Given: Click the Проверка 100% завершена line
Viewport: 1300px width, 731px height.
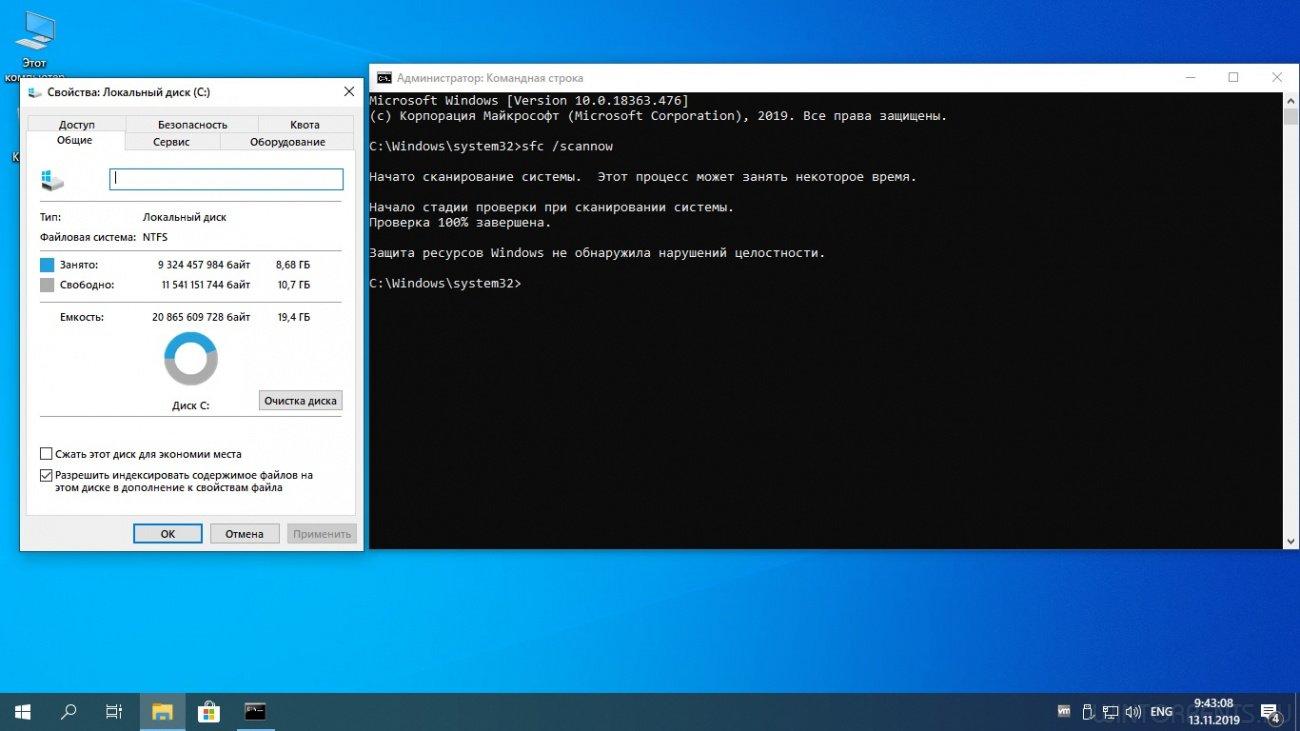Looking at the screenshot, I should [460, 222].
